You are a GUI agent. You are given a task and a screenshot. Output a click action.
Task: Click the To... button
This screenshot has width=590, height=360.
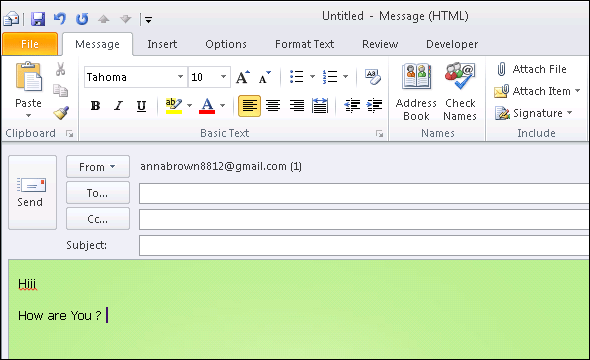[98, 193]
